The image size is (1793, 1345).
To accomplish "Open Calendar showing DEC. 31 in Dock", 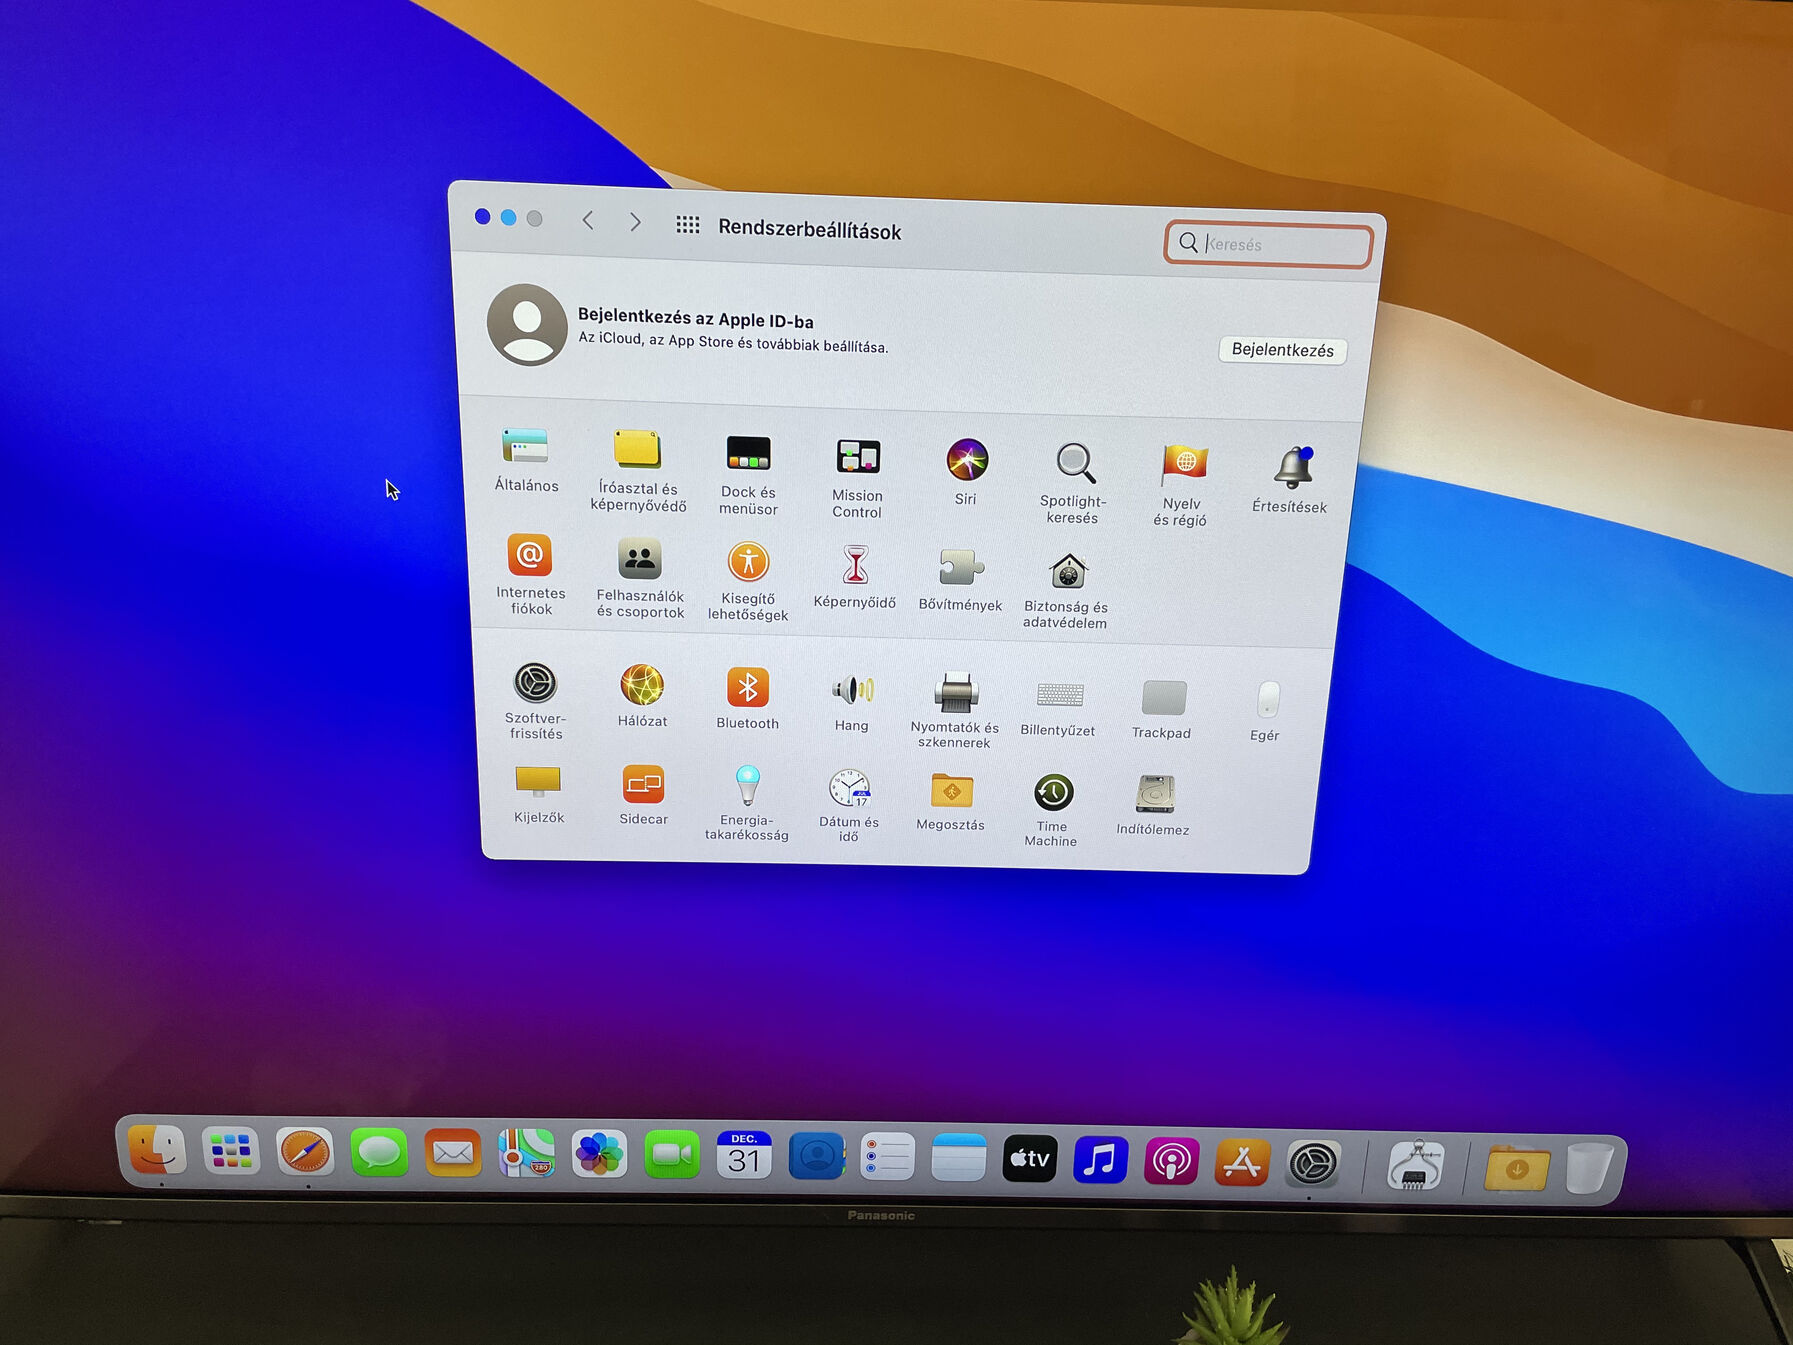I will (x=744, y=1156).
